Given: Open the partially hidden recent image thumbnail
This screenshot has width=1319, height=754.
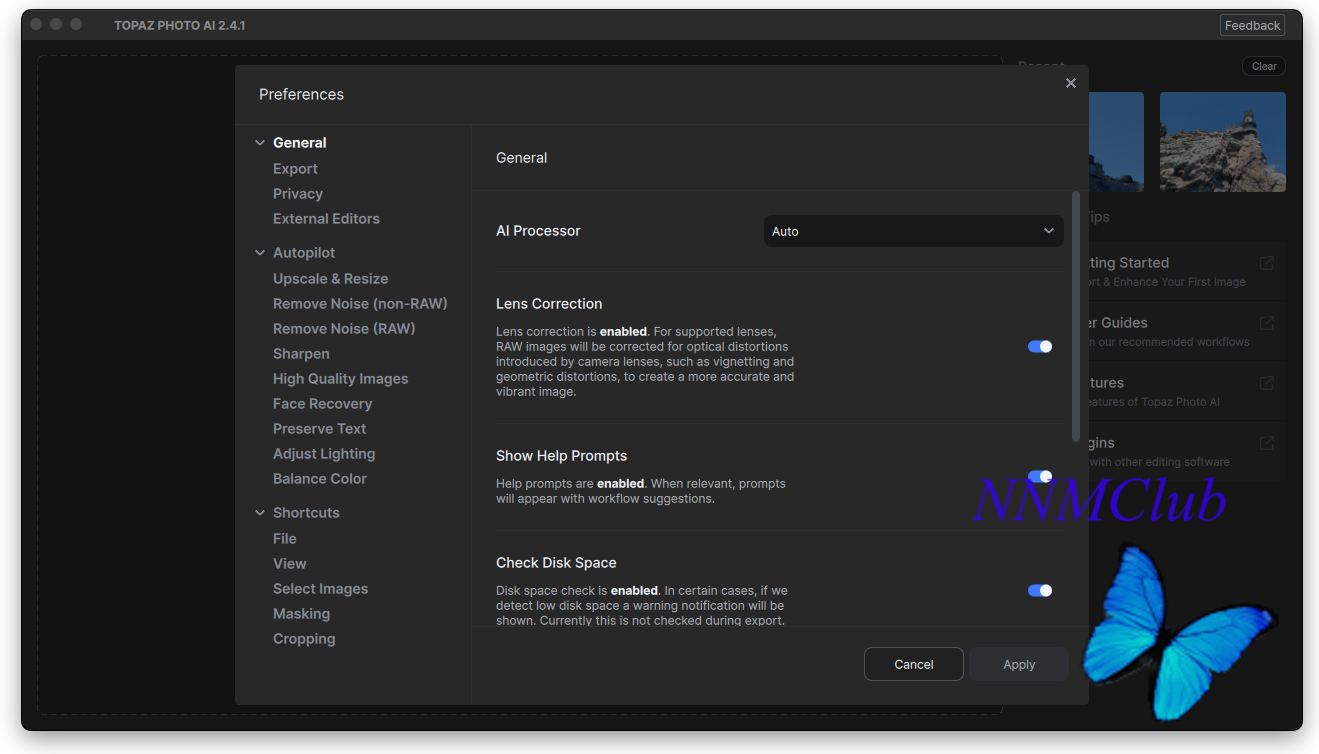Looking at the screenshot, I should pyautogui.click(x=1116, y=142).
